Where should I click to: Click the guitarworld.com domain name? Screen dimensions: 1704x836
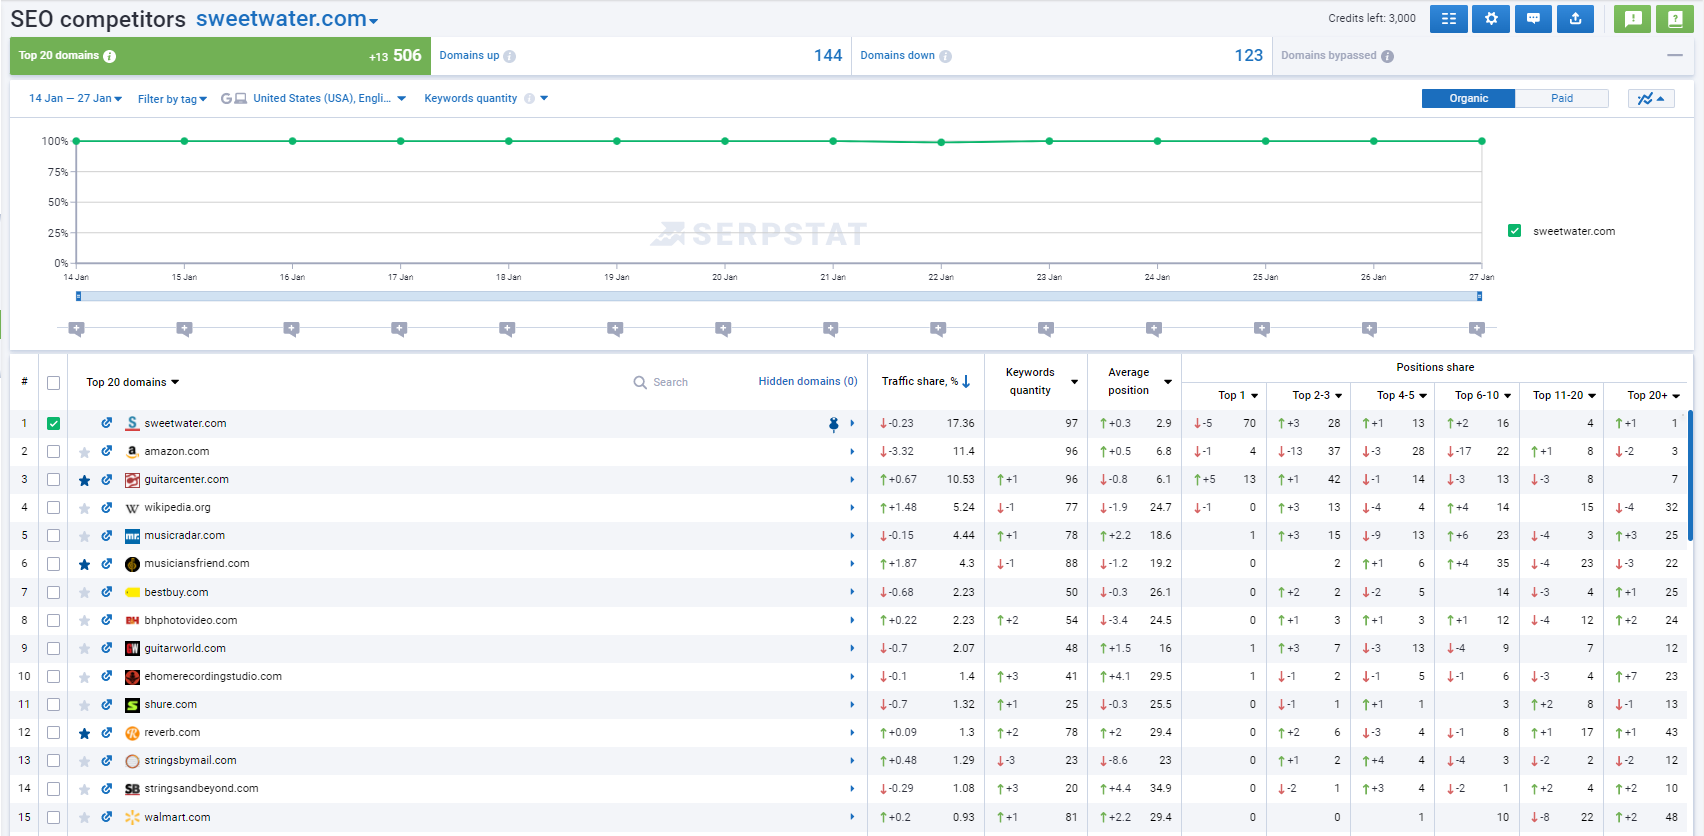pyautogui.click(x=185, y=648)
